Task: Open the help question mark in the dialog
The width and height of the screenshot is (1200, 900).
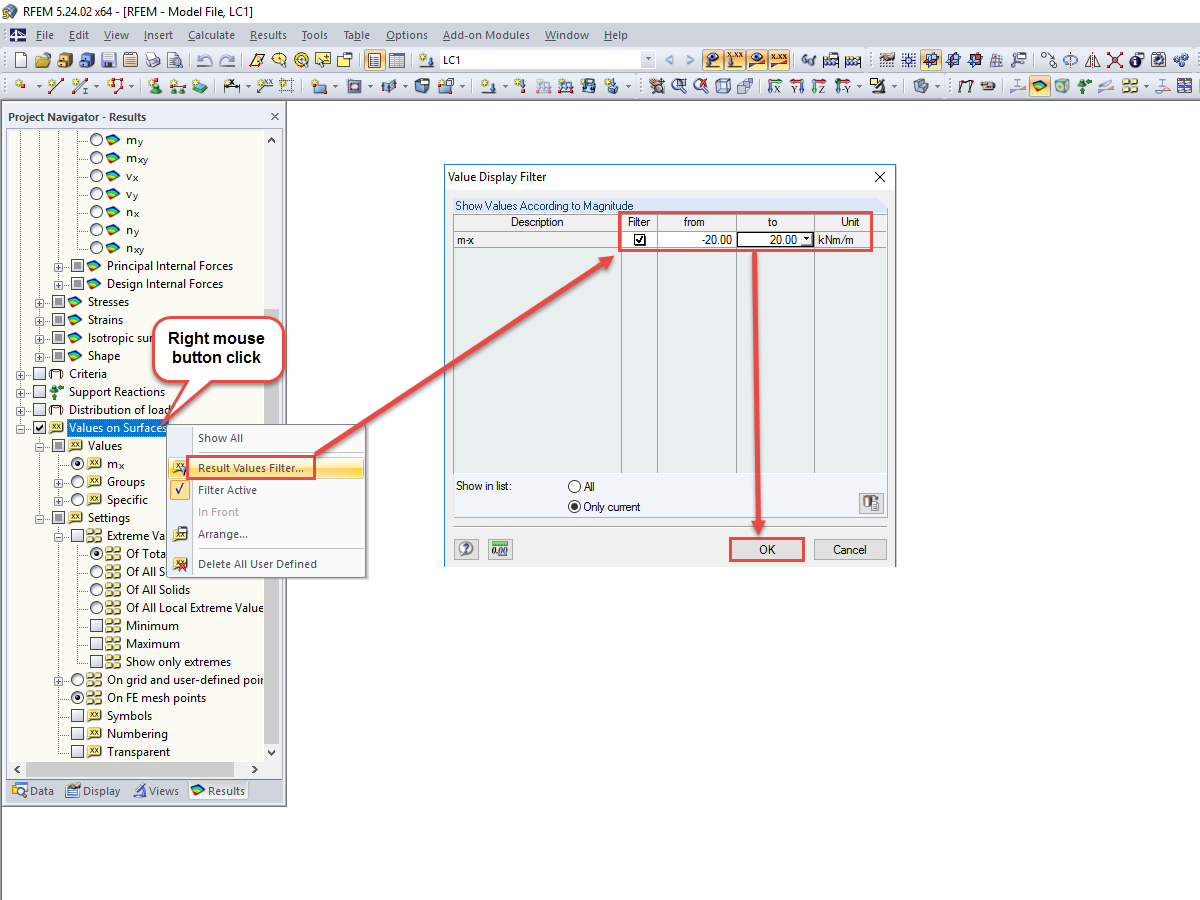Action: [466, 548]
